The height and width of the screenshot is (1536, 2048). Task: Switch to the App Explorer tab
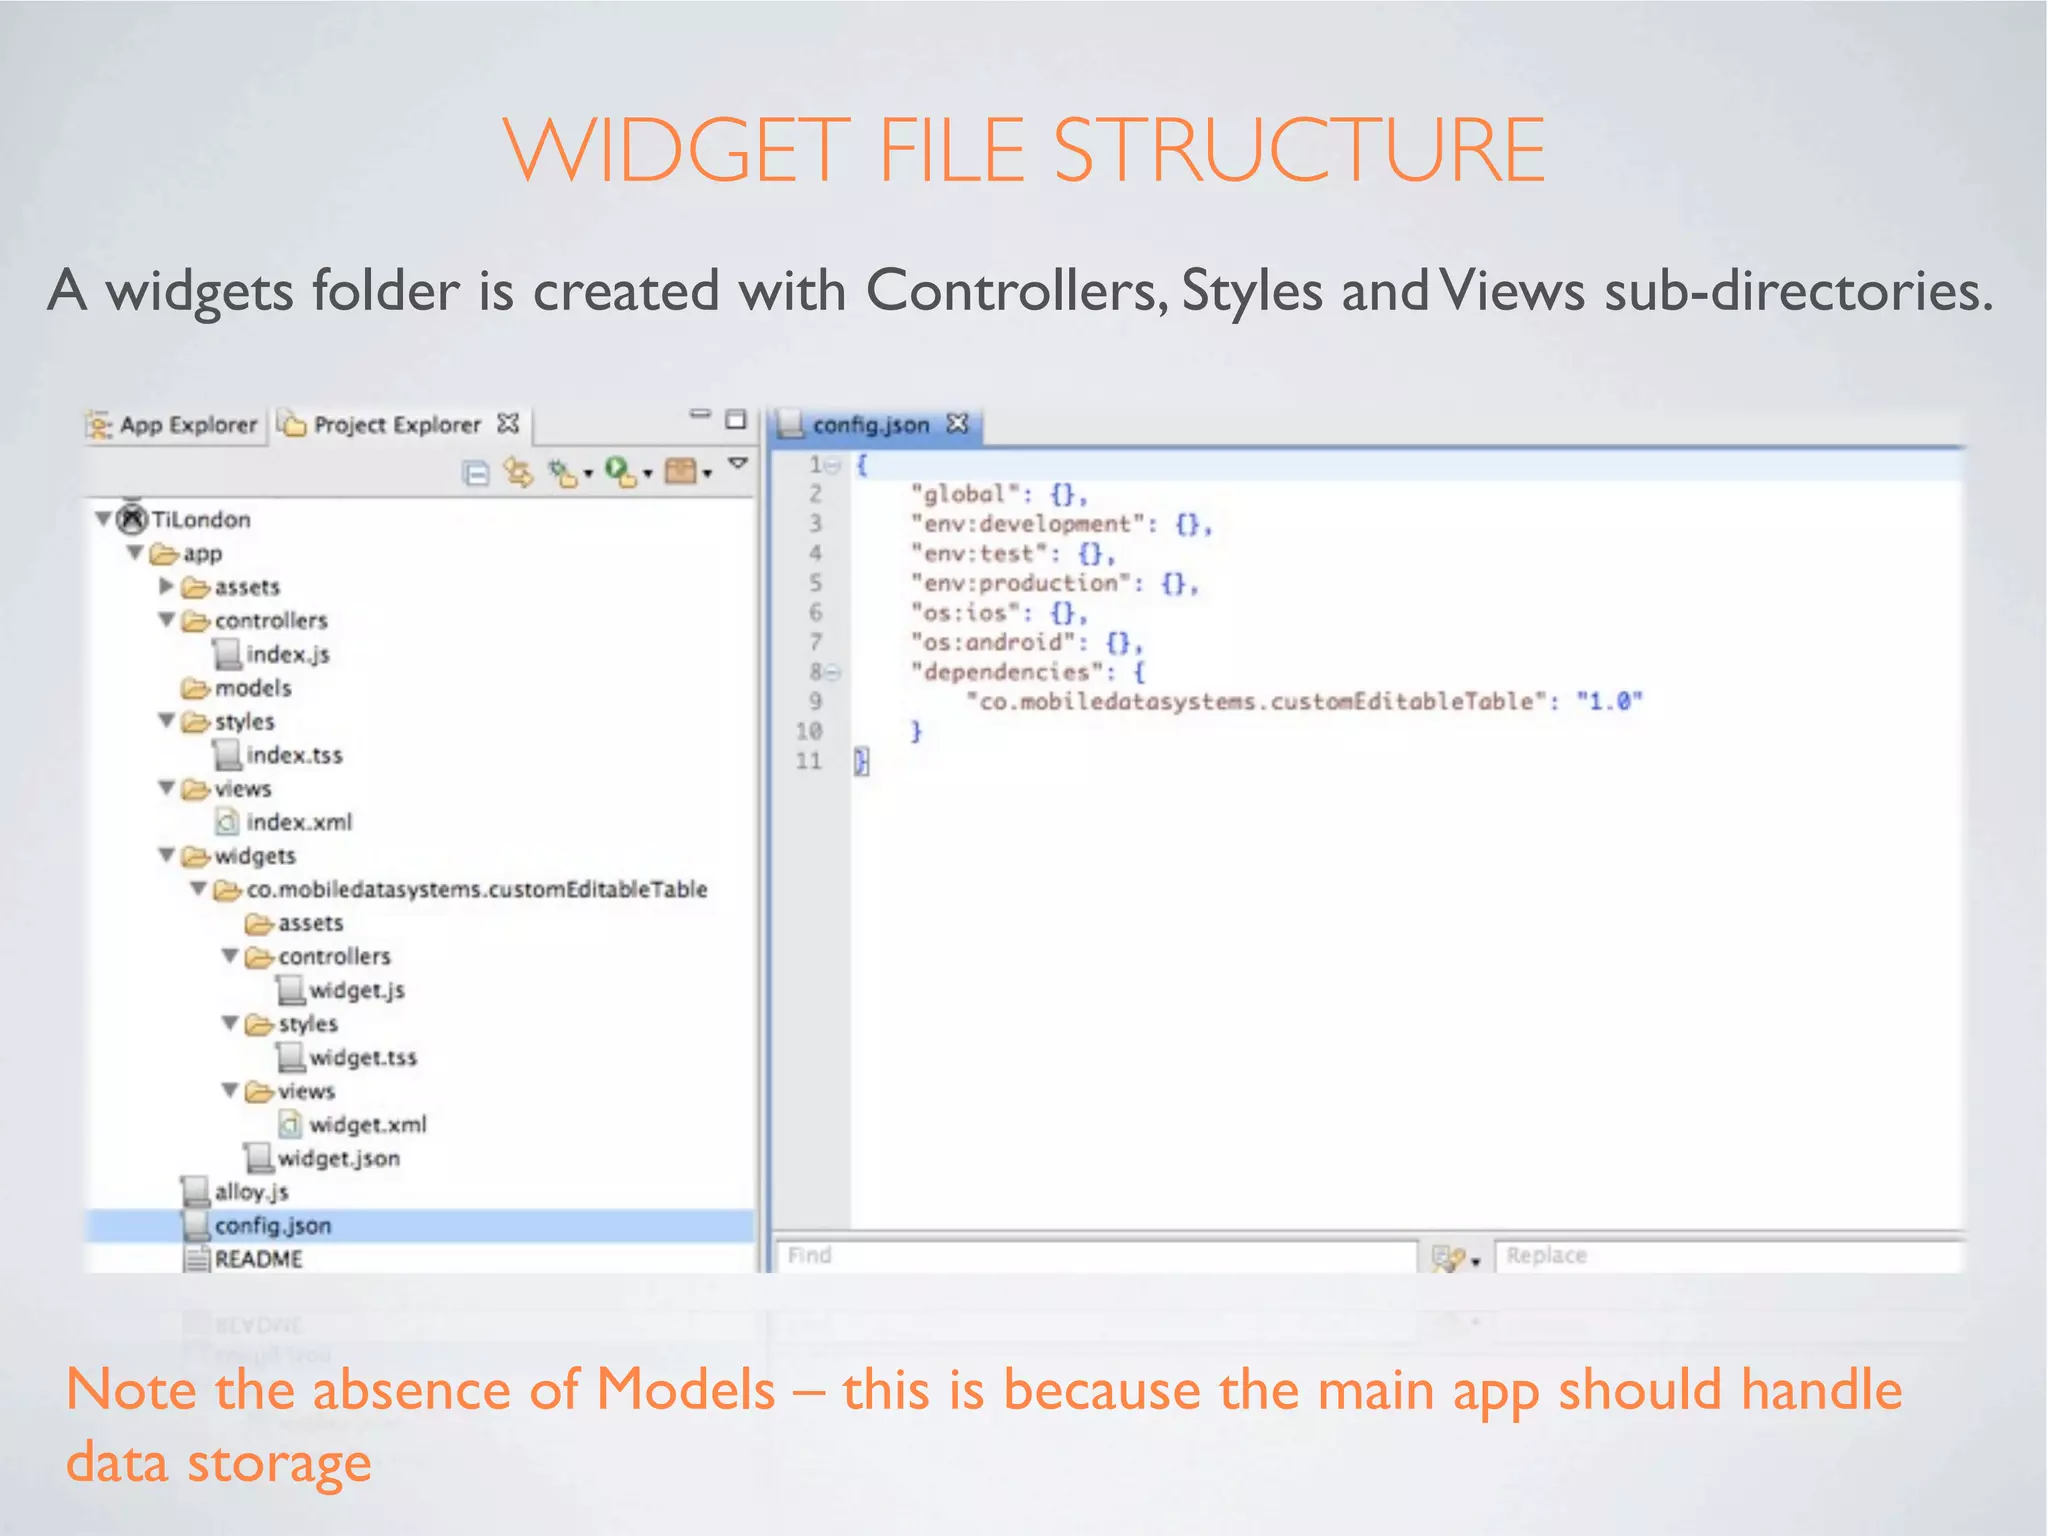click(173, 425)
